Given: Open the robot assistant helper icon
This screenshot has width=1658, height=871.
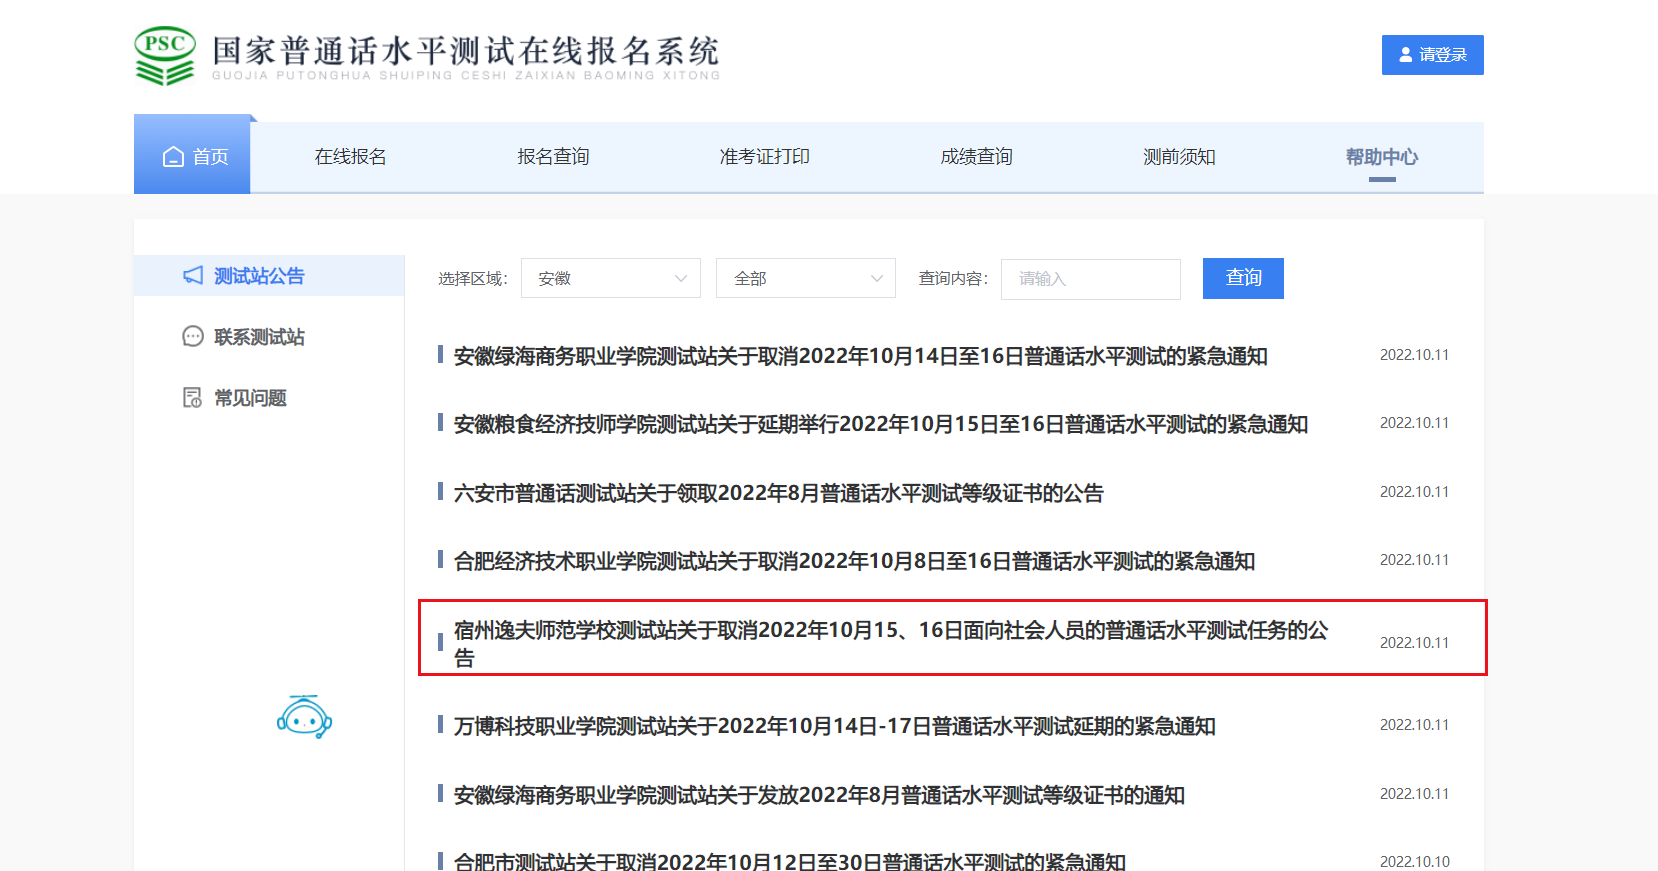Looking at the screenshot, I should click(x=304, y=717).
